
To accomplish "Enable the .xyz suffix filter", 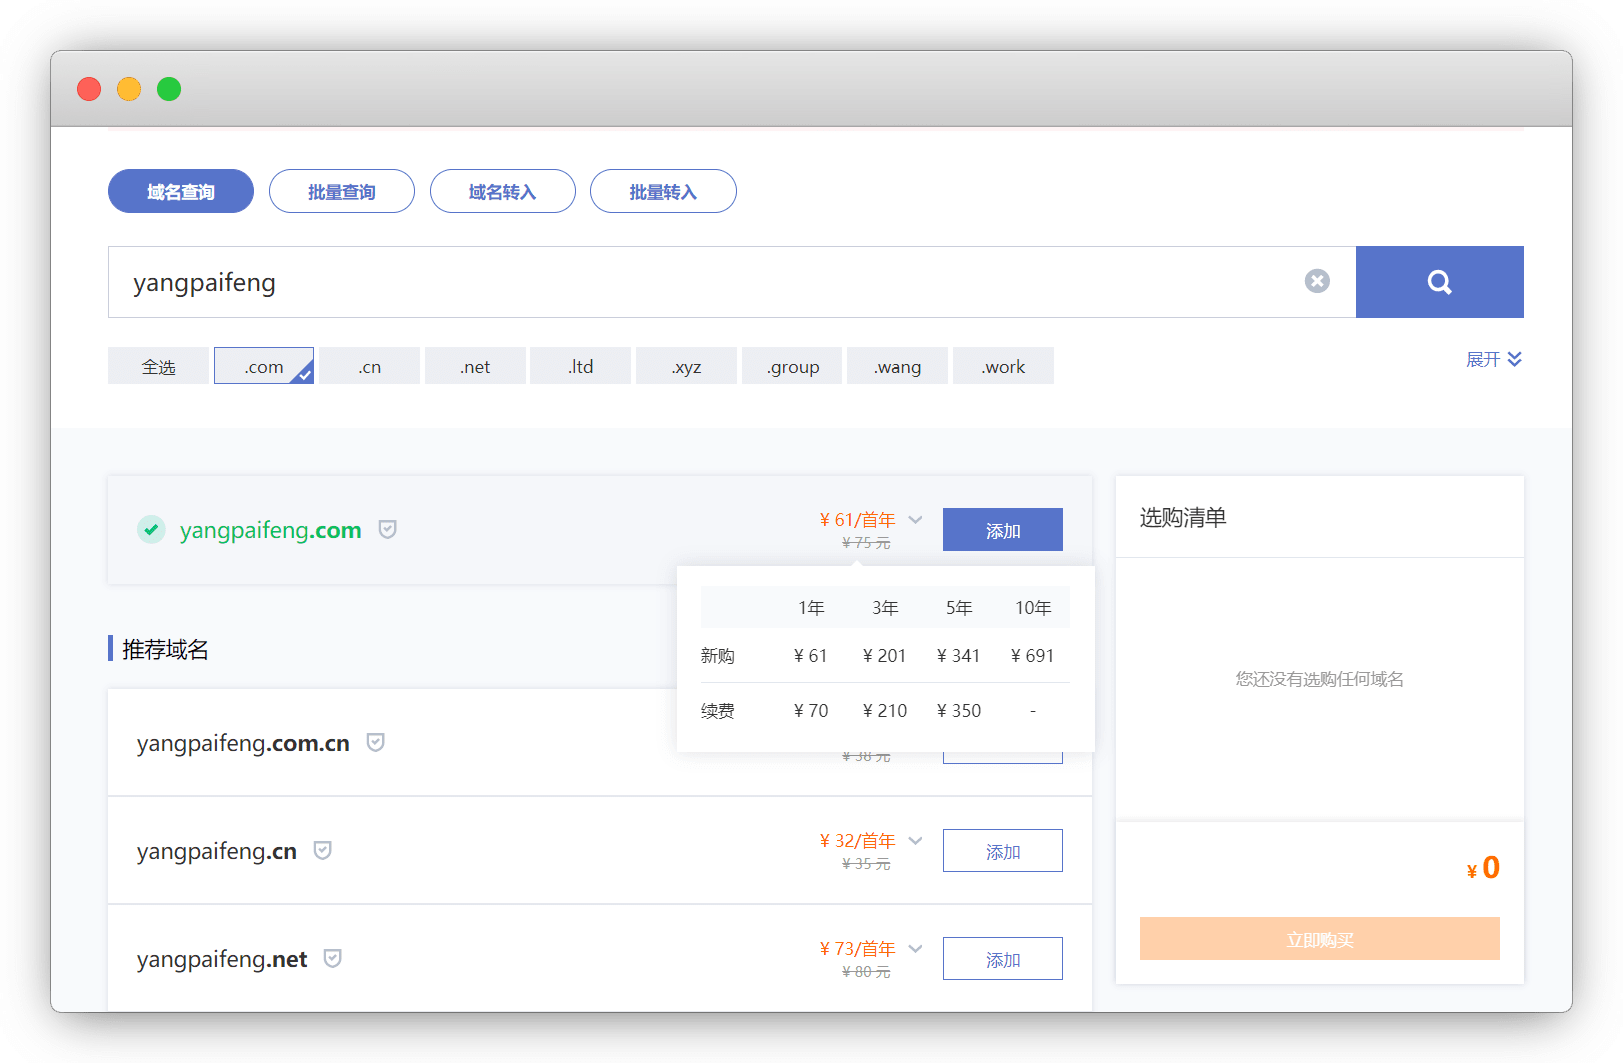I will [x=686, y=366].
